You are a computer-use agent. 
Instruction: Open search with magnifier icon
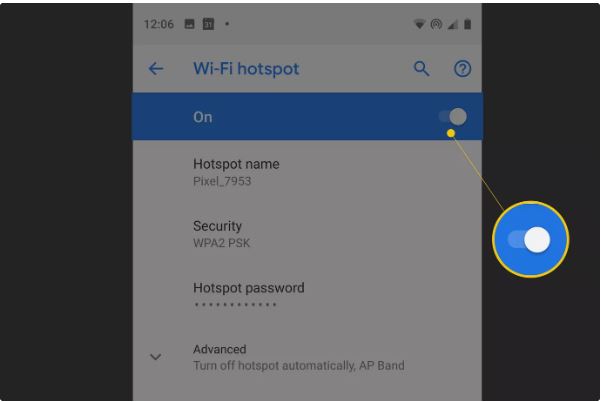(x=421, y=69)
